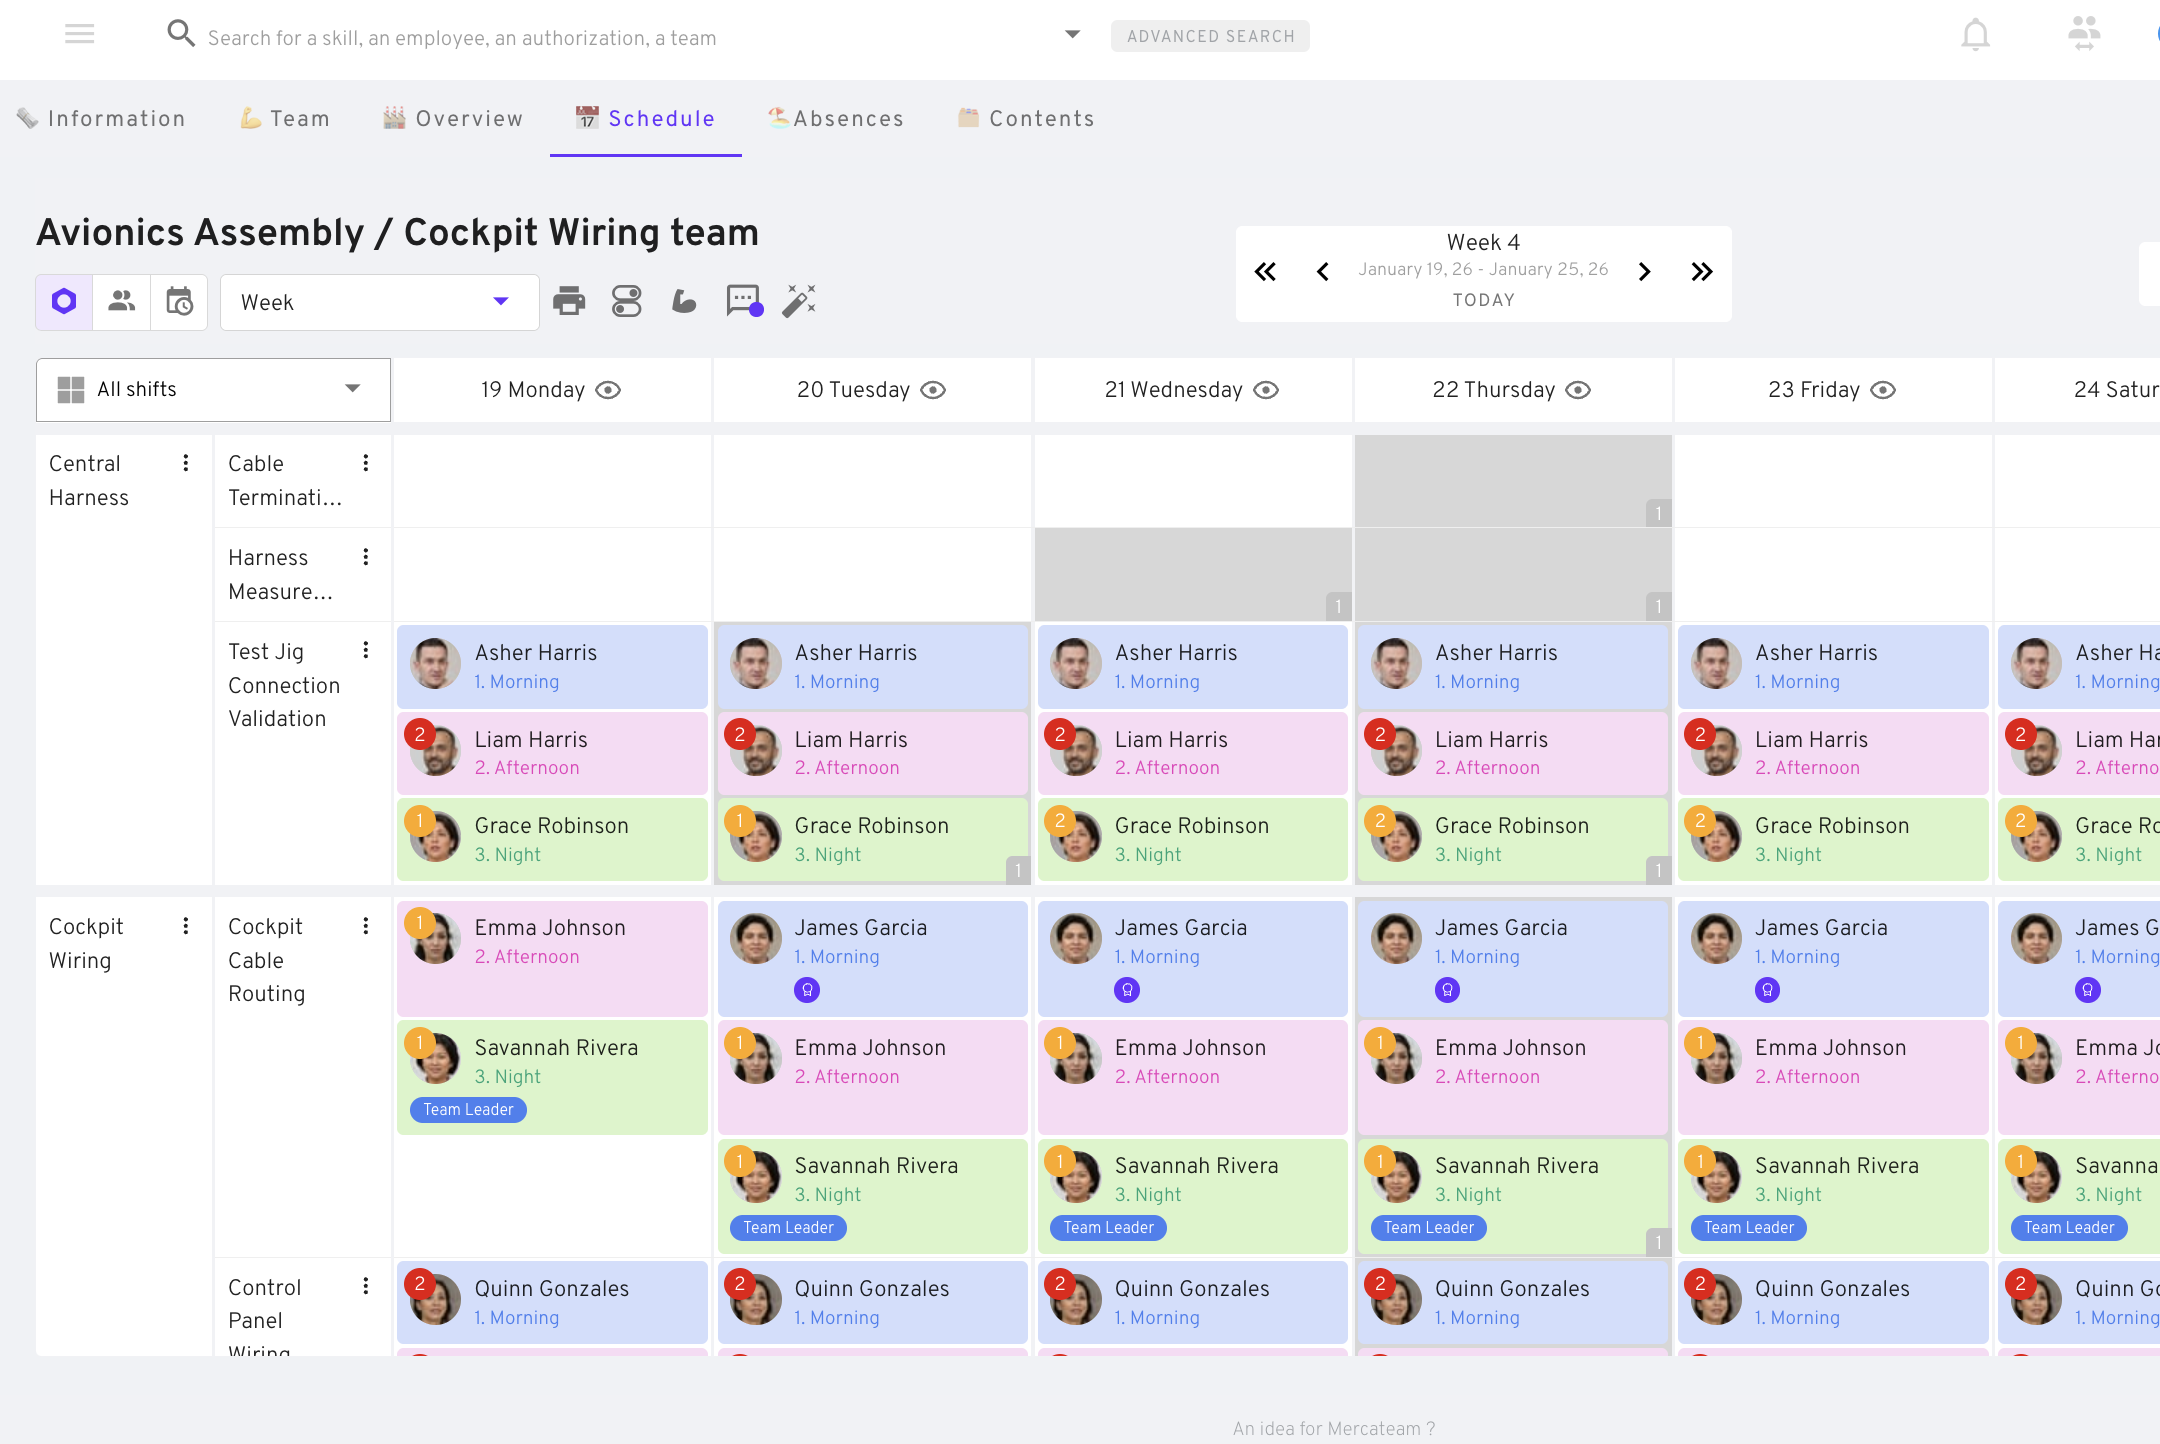Viewport: 2160px width, 1444px height.
Task: Open the Overview tab
Action: point(453,119)
